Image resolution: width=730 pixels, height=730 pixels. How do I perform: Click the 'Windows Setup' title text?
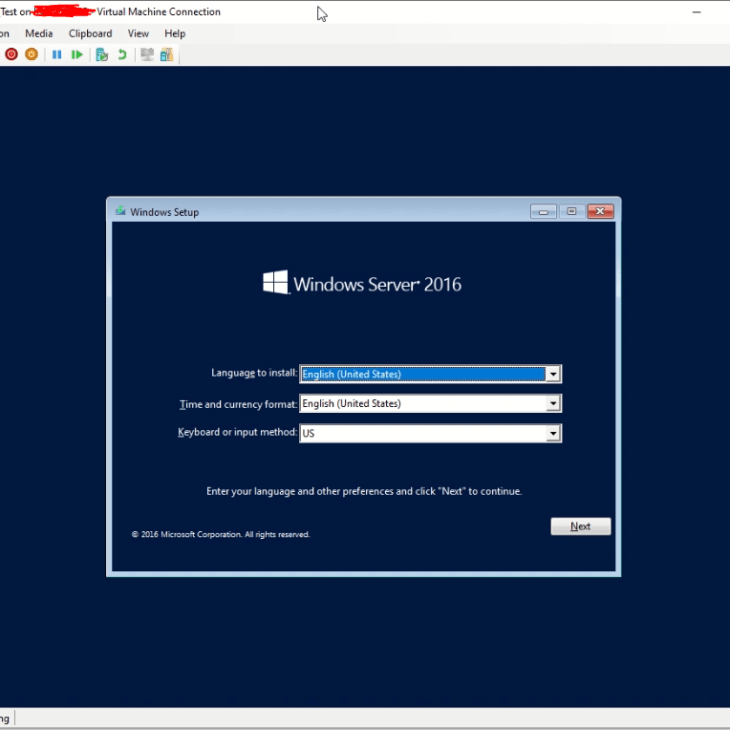(164, 212)
